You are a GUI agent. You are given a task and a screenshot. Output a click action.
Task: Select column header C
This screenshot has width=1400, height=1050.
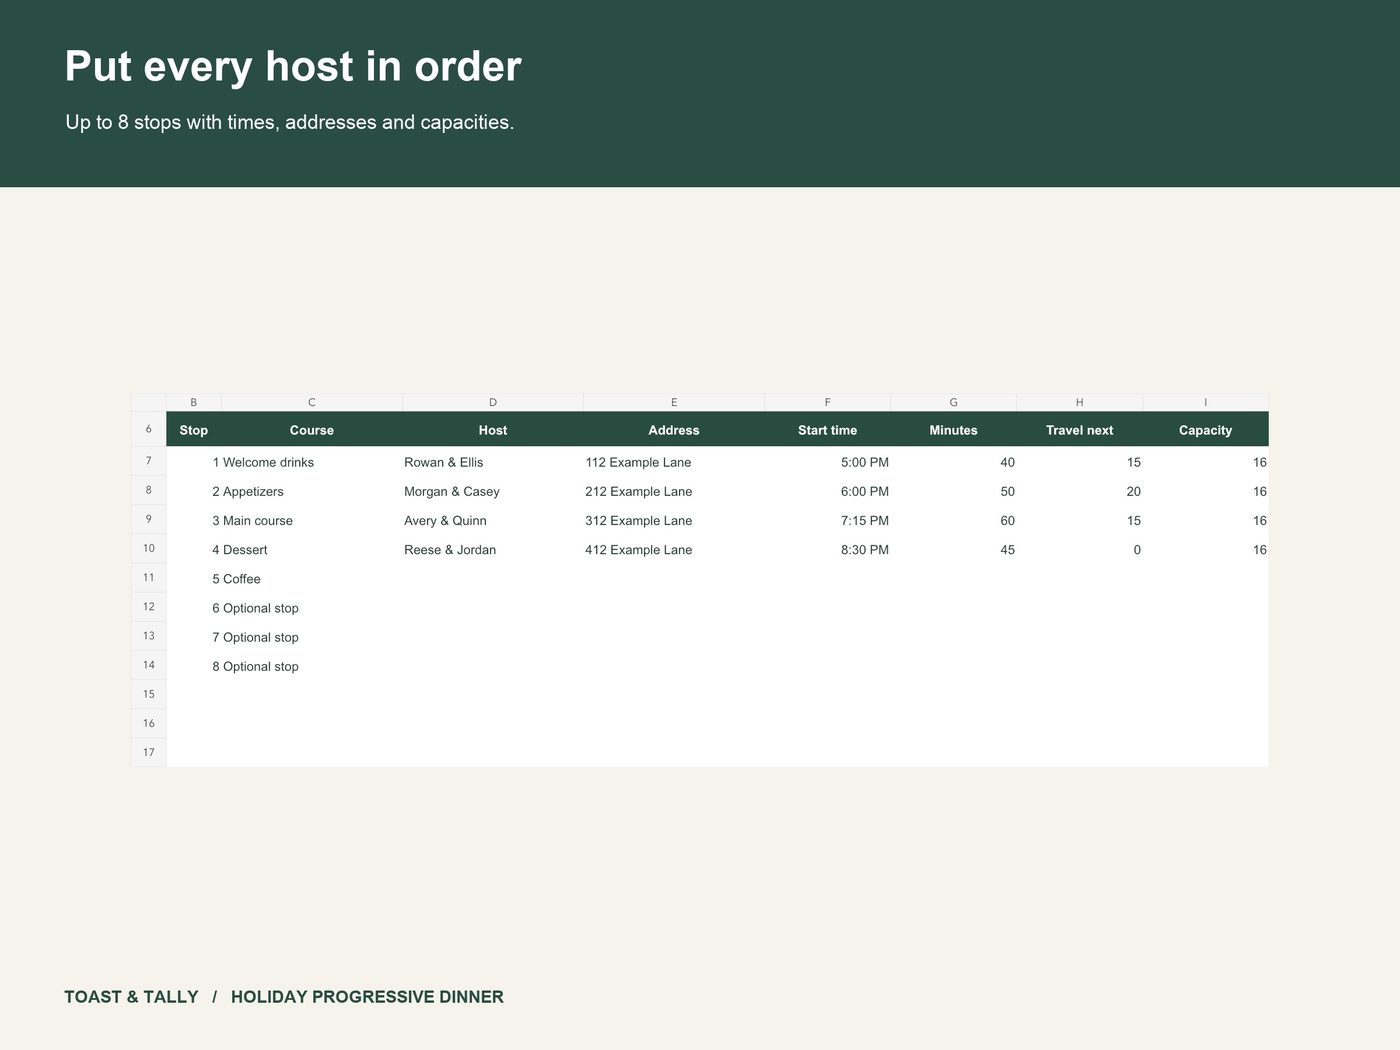(311, 402)
